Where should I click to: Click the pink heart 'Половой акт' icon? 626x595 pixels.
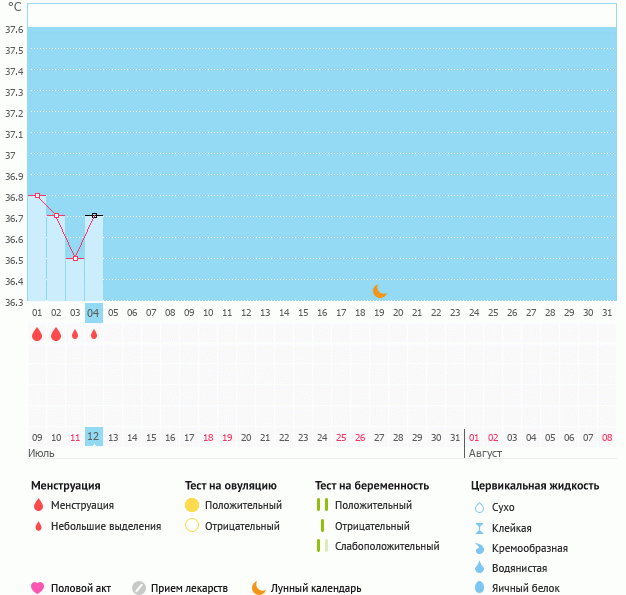38,588
